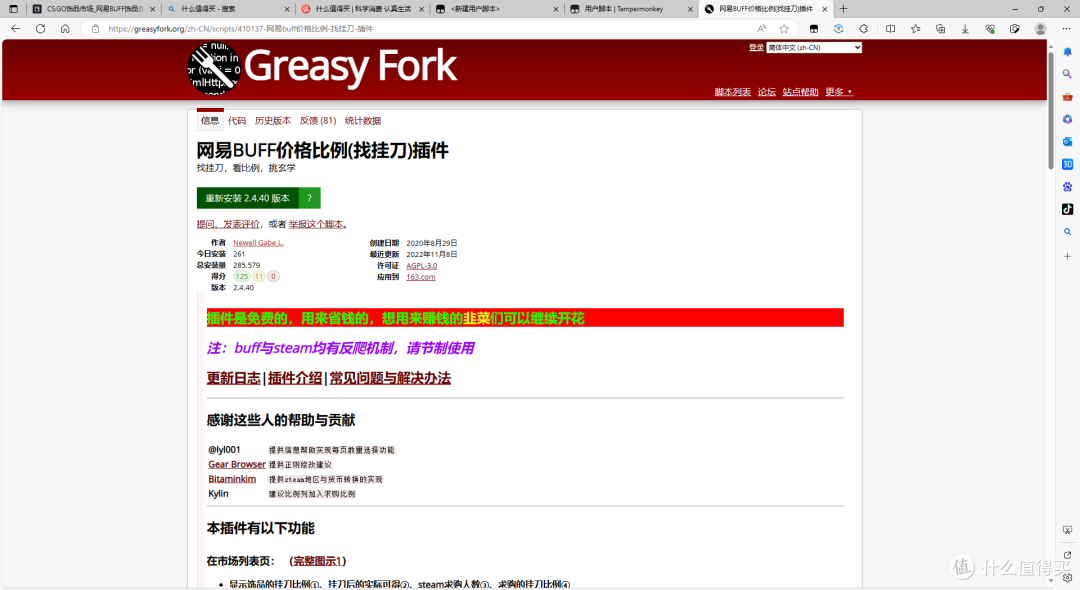The image size is (1080, 590).
Task: Open Microsoft 365 in sidebar
Action: coord(1067,119)
